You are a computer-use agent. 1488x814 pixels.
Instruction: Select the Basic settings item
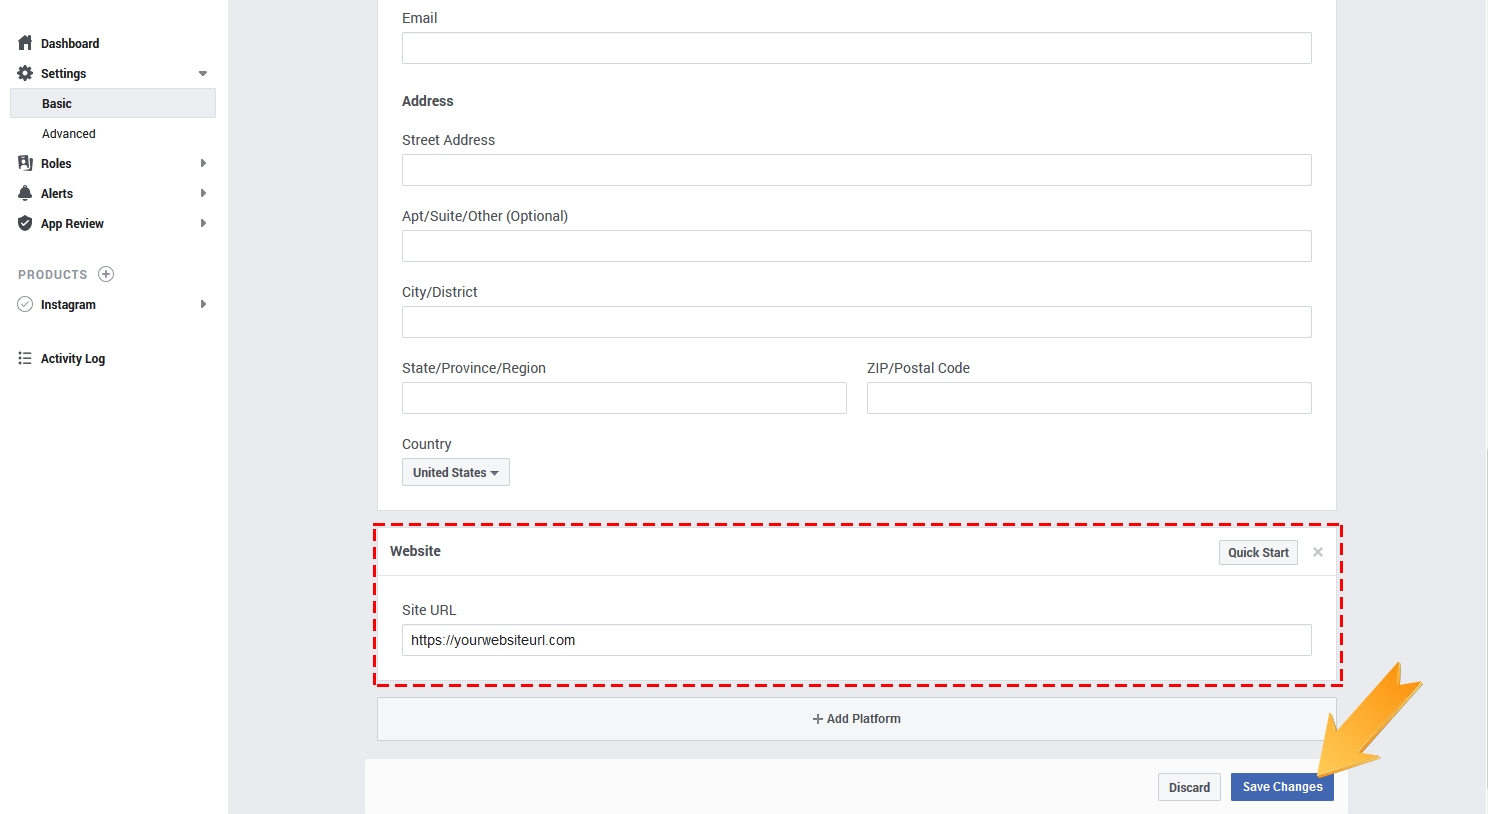coord(57,103)
